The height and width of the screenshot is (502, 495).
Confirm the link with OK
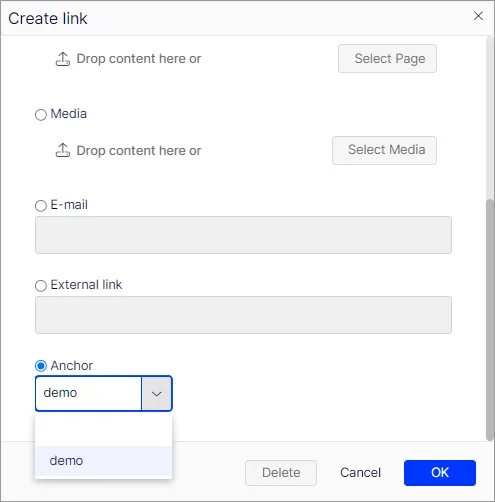[x=440, y=473]
